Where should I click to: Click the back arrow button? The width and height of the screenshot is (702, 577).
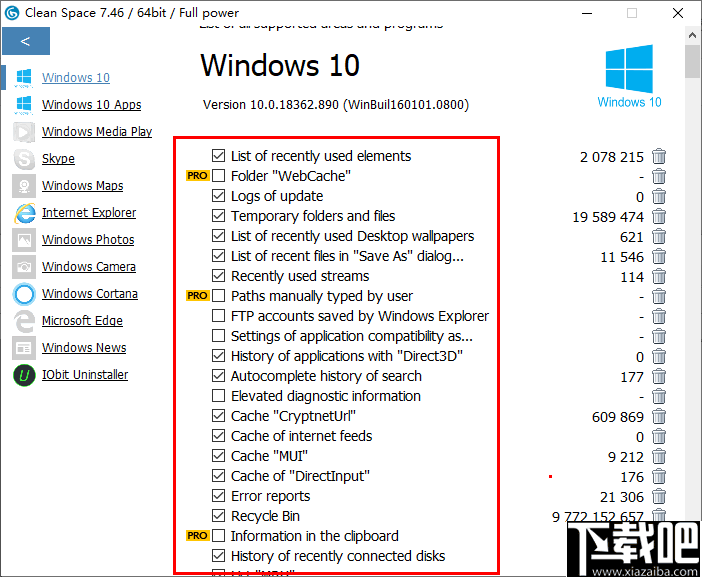click(26, 41)
